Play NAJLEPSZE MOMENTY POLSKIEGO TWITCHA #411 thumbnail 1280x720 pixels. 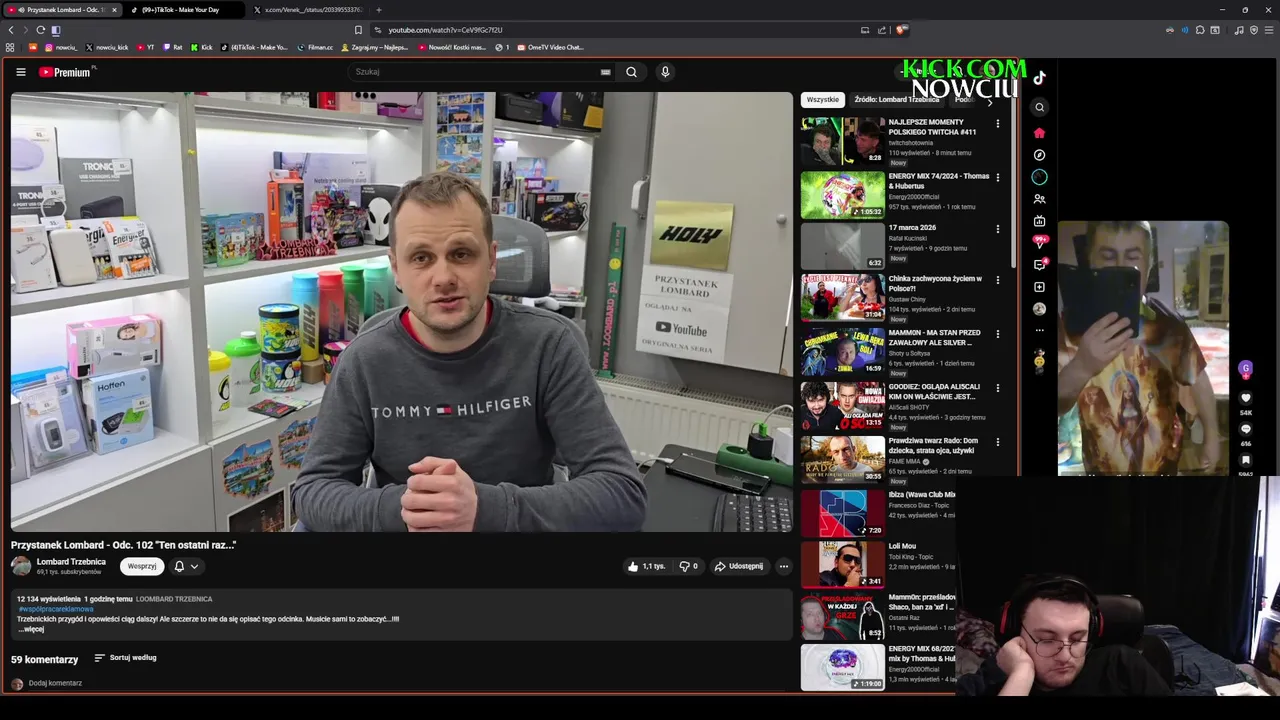click(843, 141)
